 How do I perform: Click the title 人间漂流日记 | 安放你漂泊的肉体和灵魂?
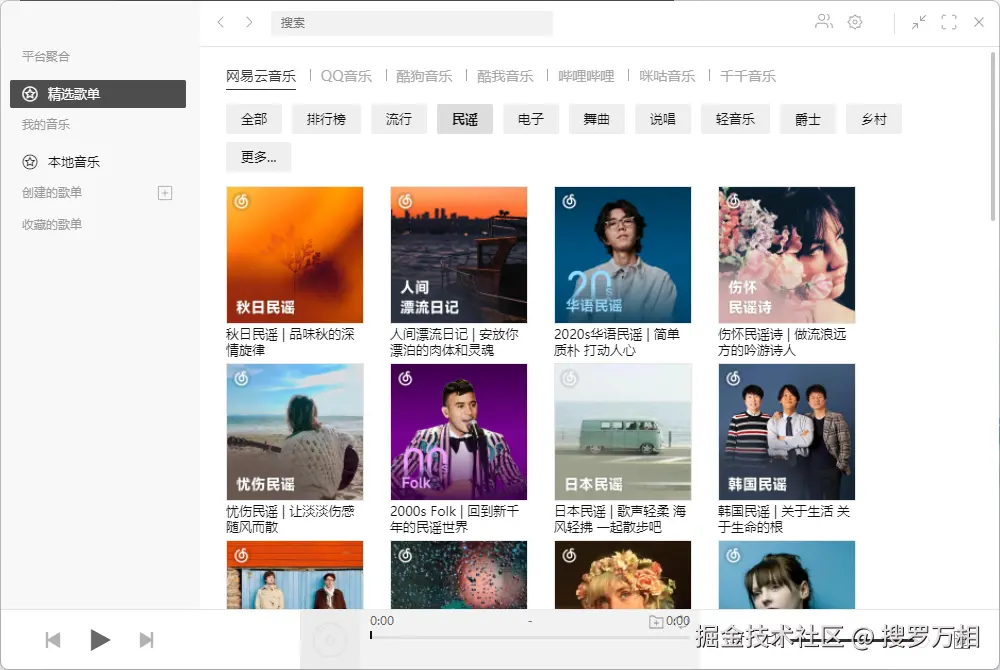coord(454,342)
